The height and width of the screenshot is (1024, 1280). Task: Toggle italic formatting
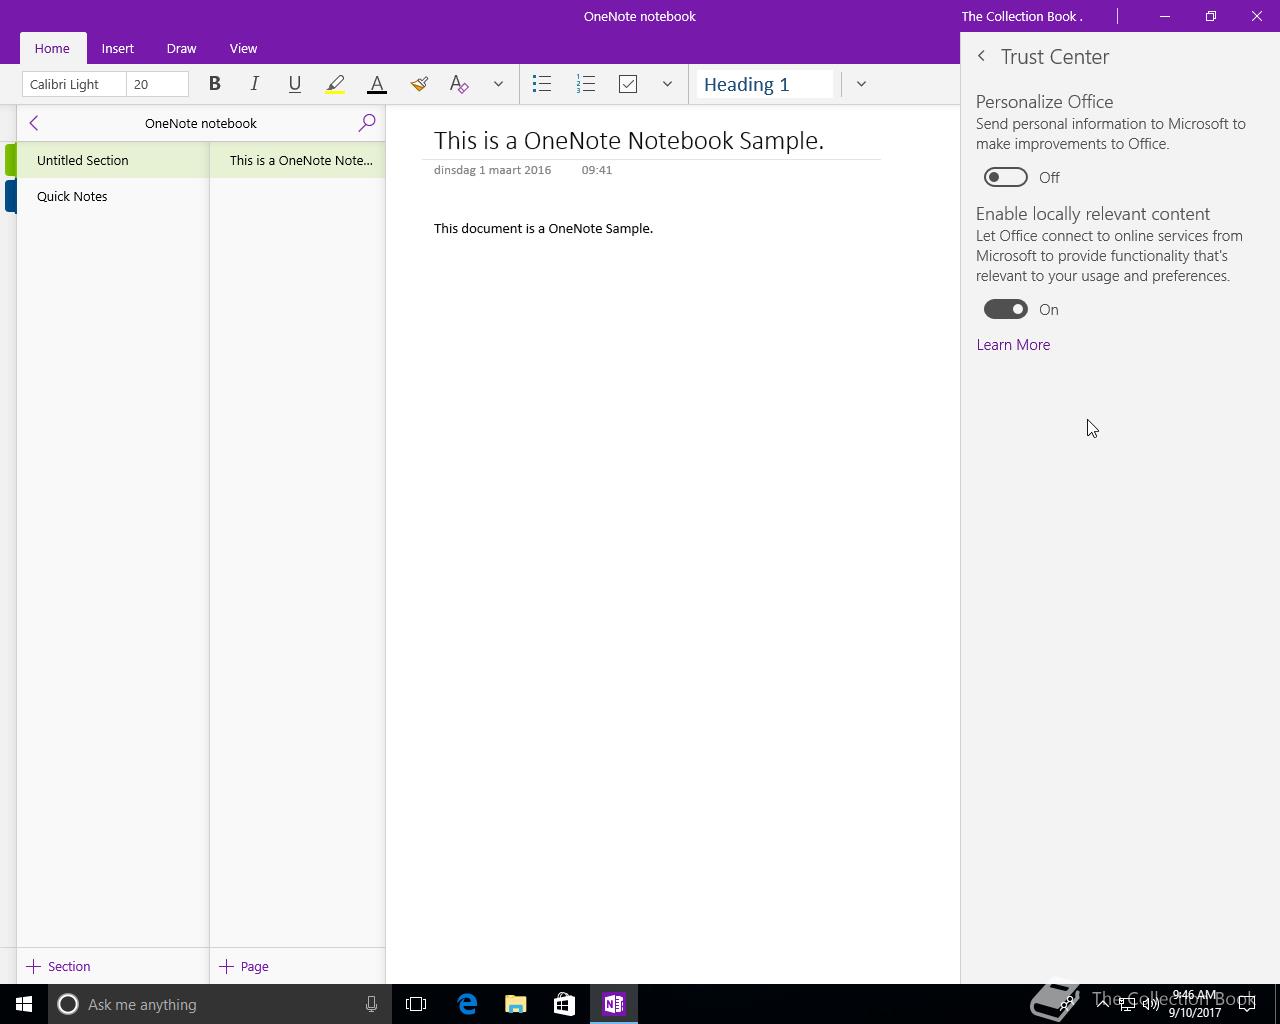click(x=254, y=84)
